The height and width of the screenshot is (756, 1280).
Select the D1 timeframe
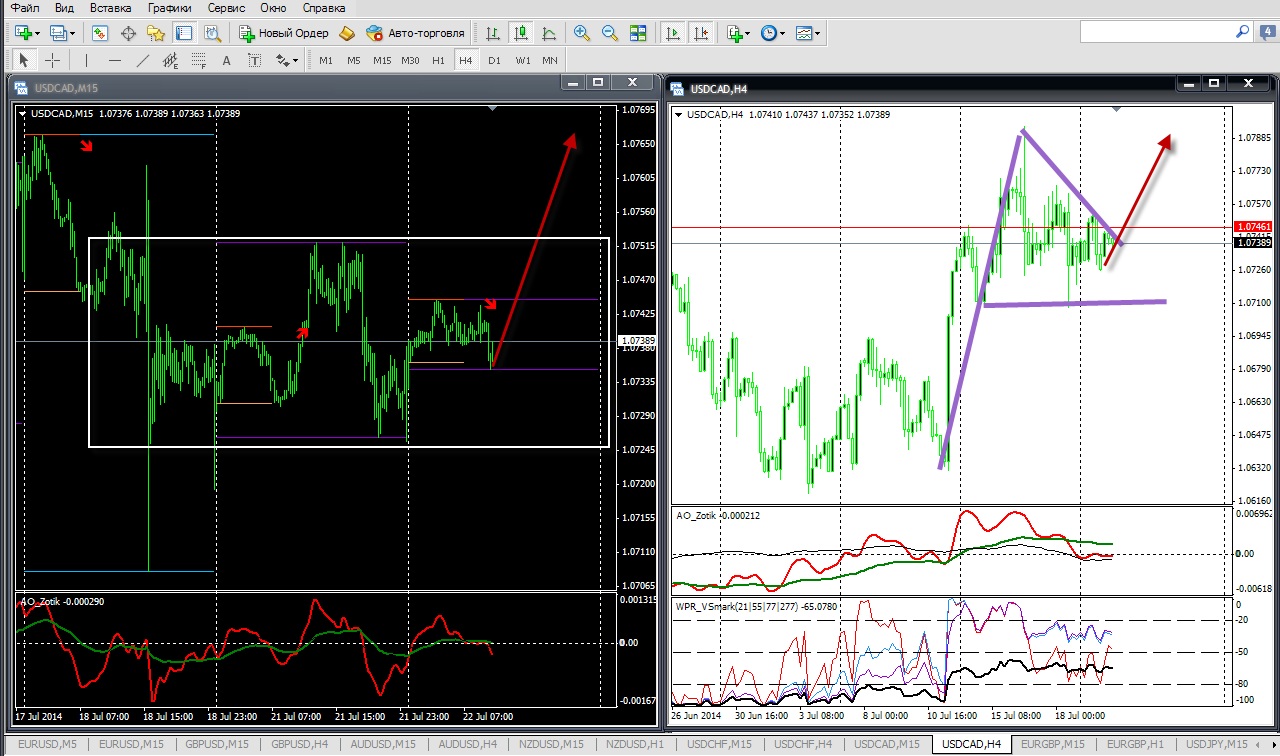(x=494, y=60)
